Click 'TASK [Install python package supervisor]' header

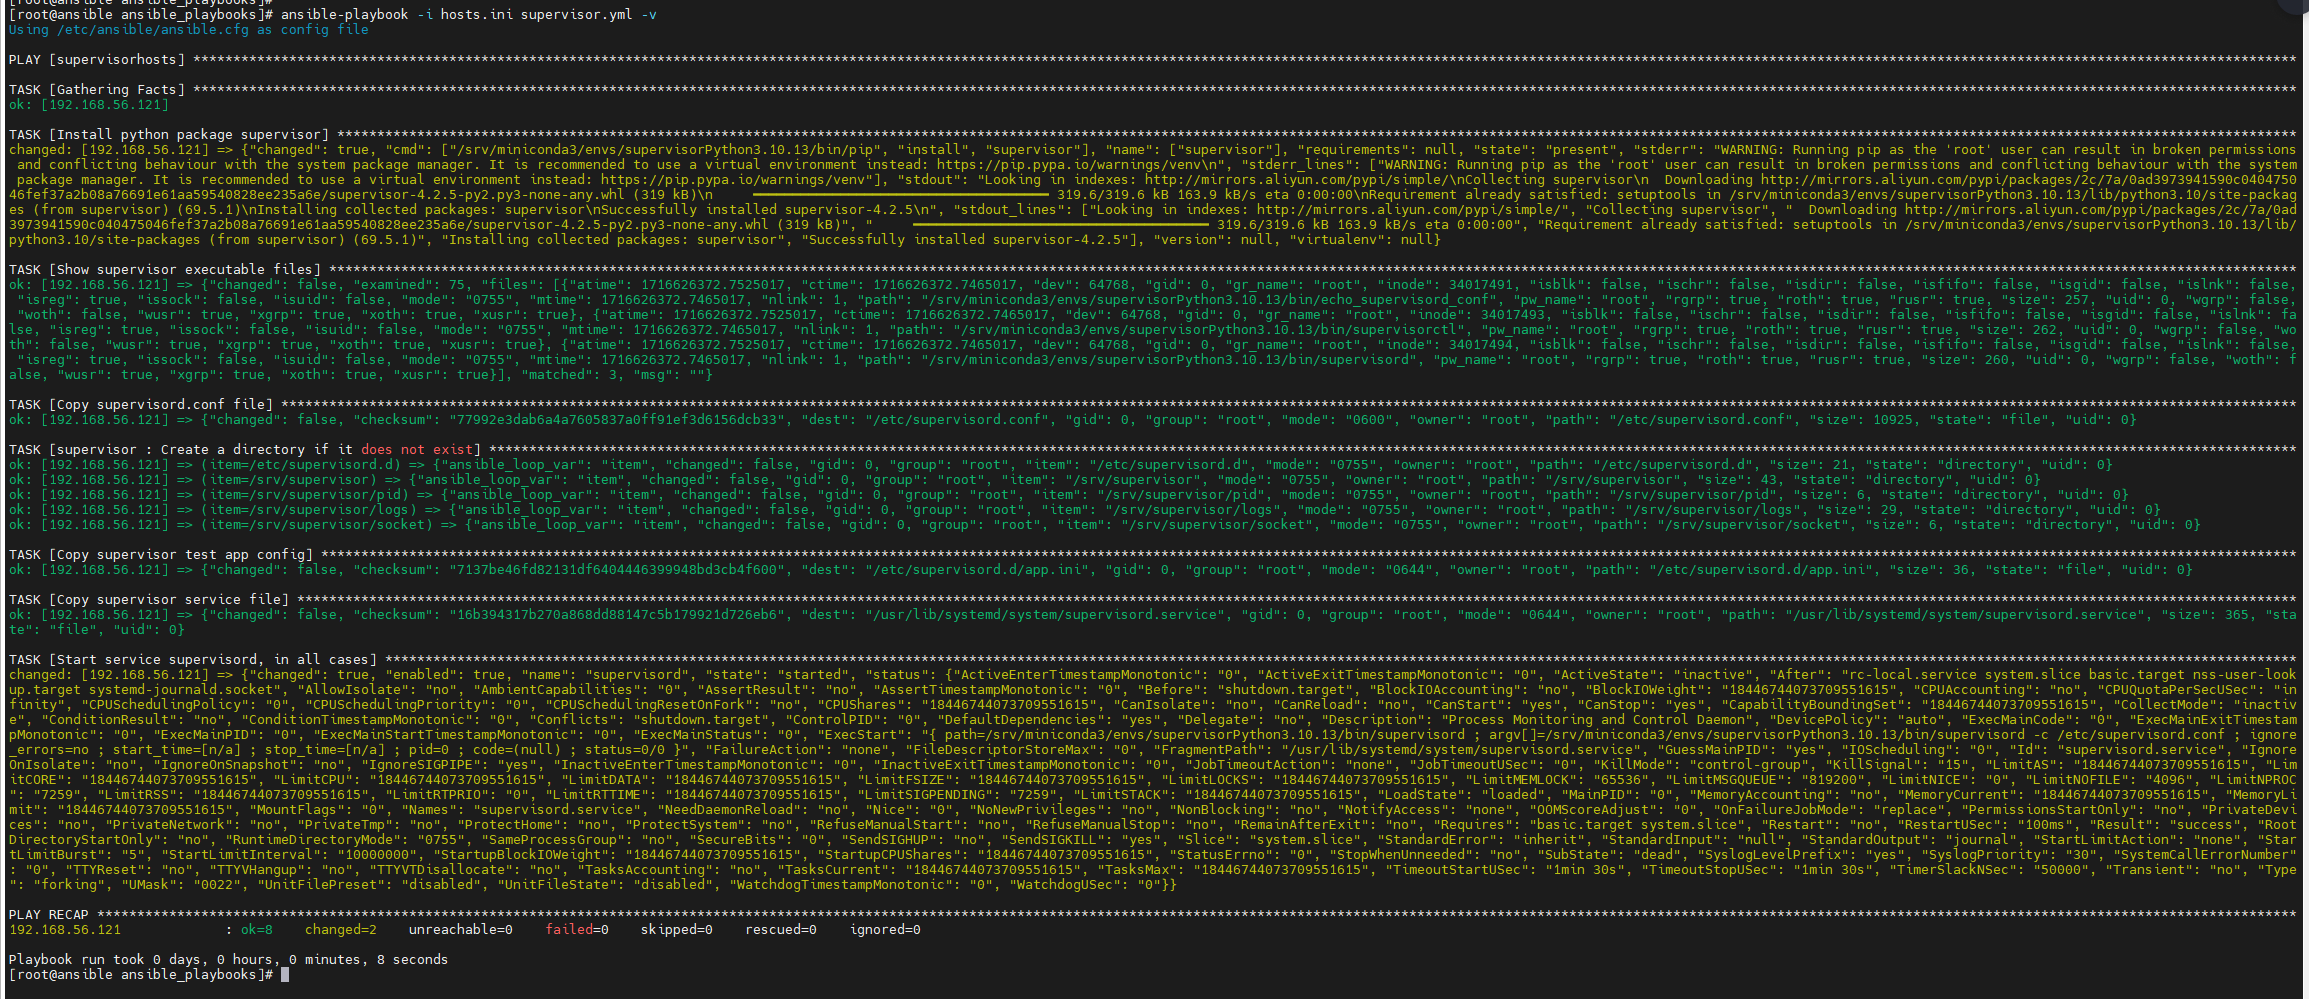coord(169,135)
